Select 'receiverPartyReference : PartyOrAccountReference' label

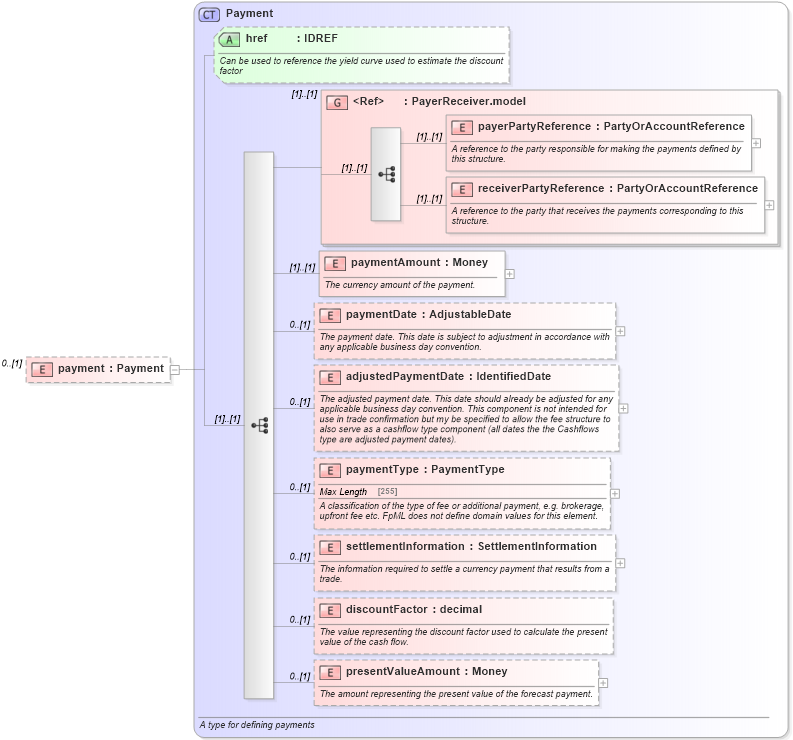(x=618, y=189)
